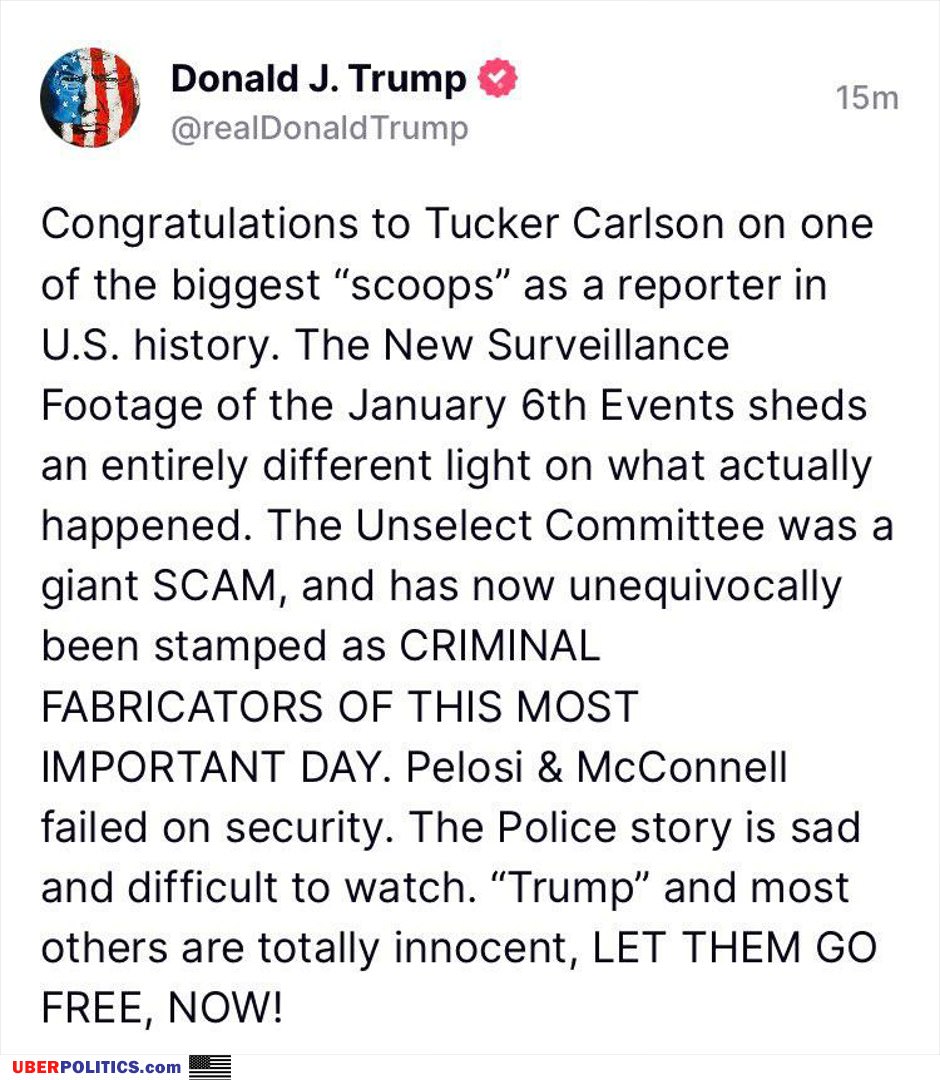The width and height of the screenshot is (940, 1080).
Task: Click the closing FREE, NOW! text
Action: (x=162, y=1009)
